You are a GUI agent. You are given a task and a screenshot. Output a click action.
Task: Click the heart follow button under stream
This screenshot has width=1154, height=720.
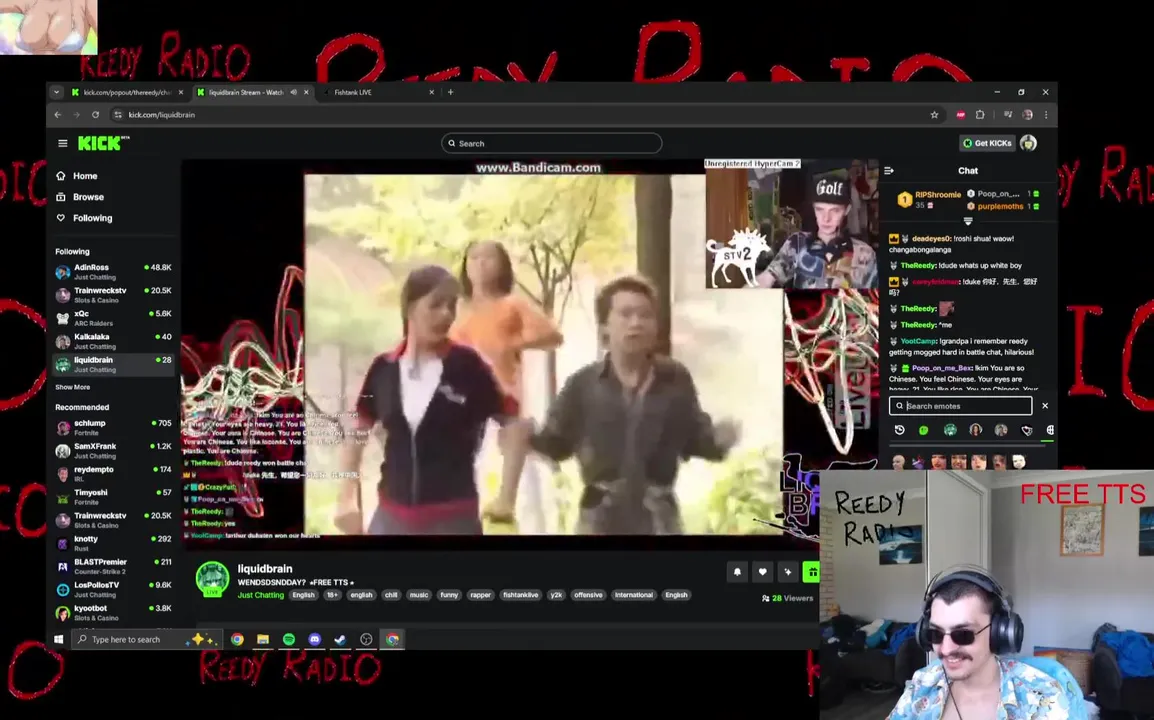pos(762,572)
